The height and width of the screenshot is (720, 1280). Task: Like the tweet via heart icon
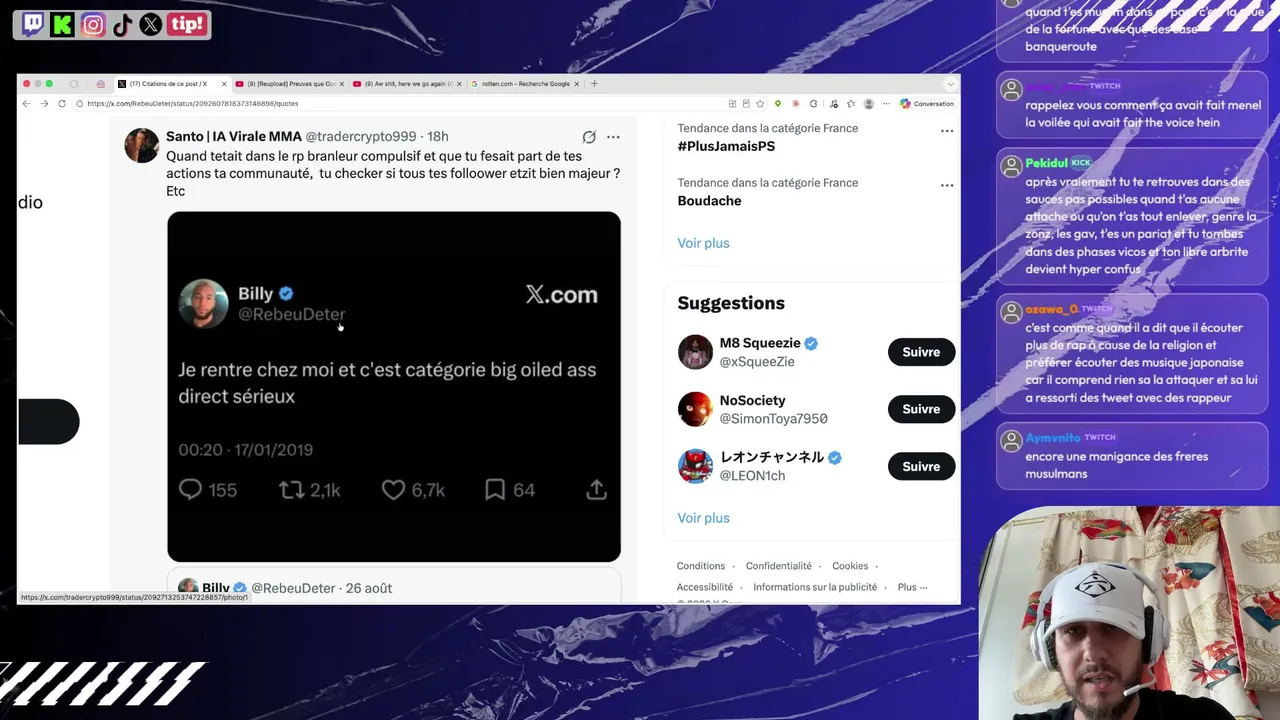393,489
